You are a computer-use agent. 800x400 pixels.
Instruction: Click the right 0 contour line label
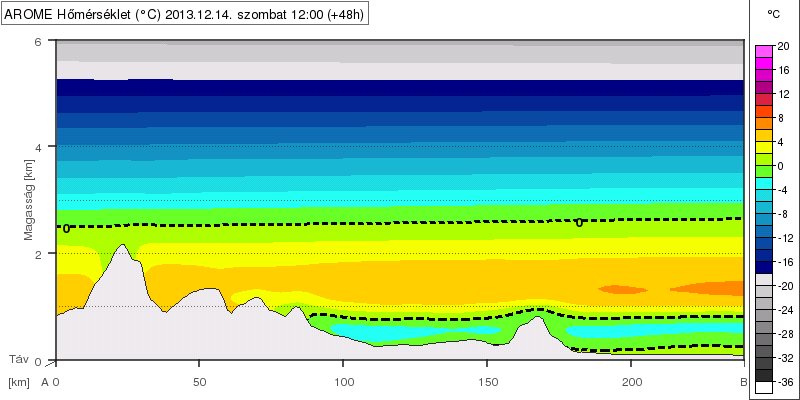pyautogui.click(x=579, y=222)
